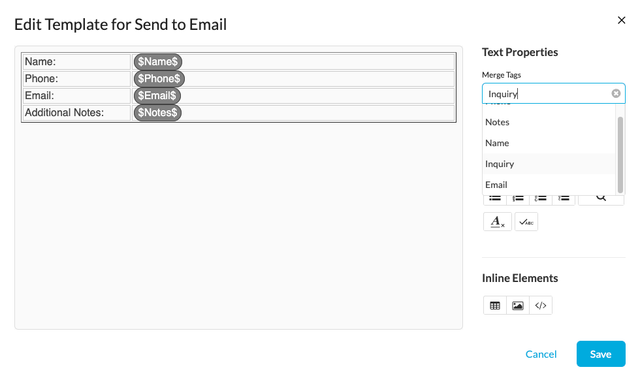Pick the Name merge tag option
The width and height of the screenshot is (640, 372).
pyautogui.click(x=549, y=143)
